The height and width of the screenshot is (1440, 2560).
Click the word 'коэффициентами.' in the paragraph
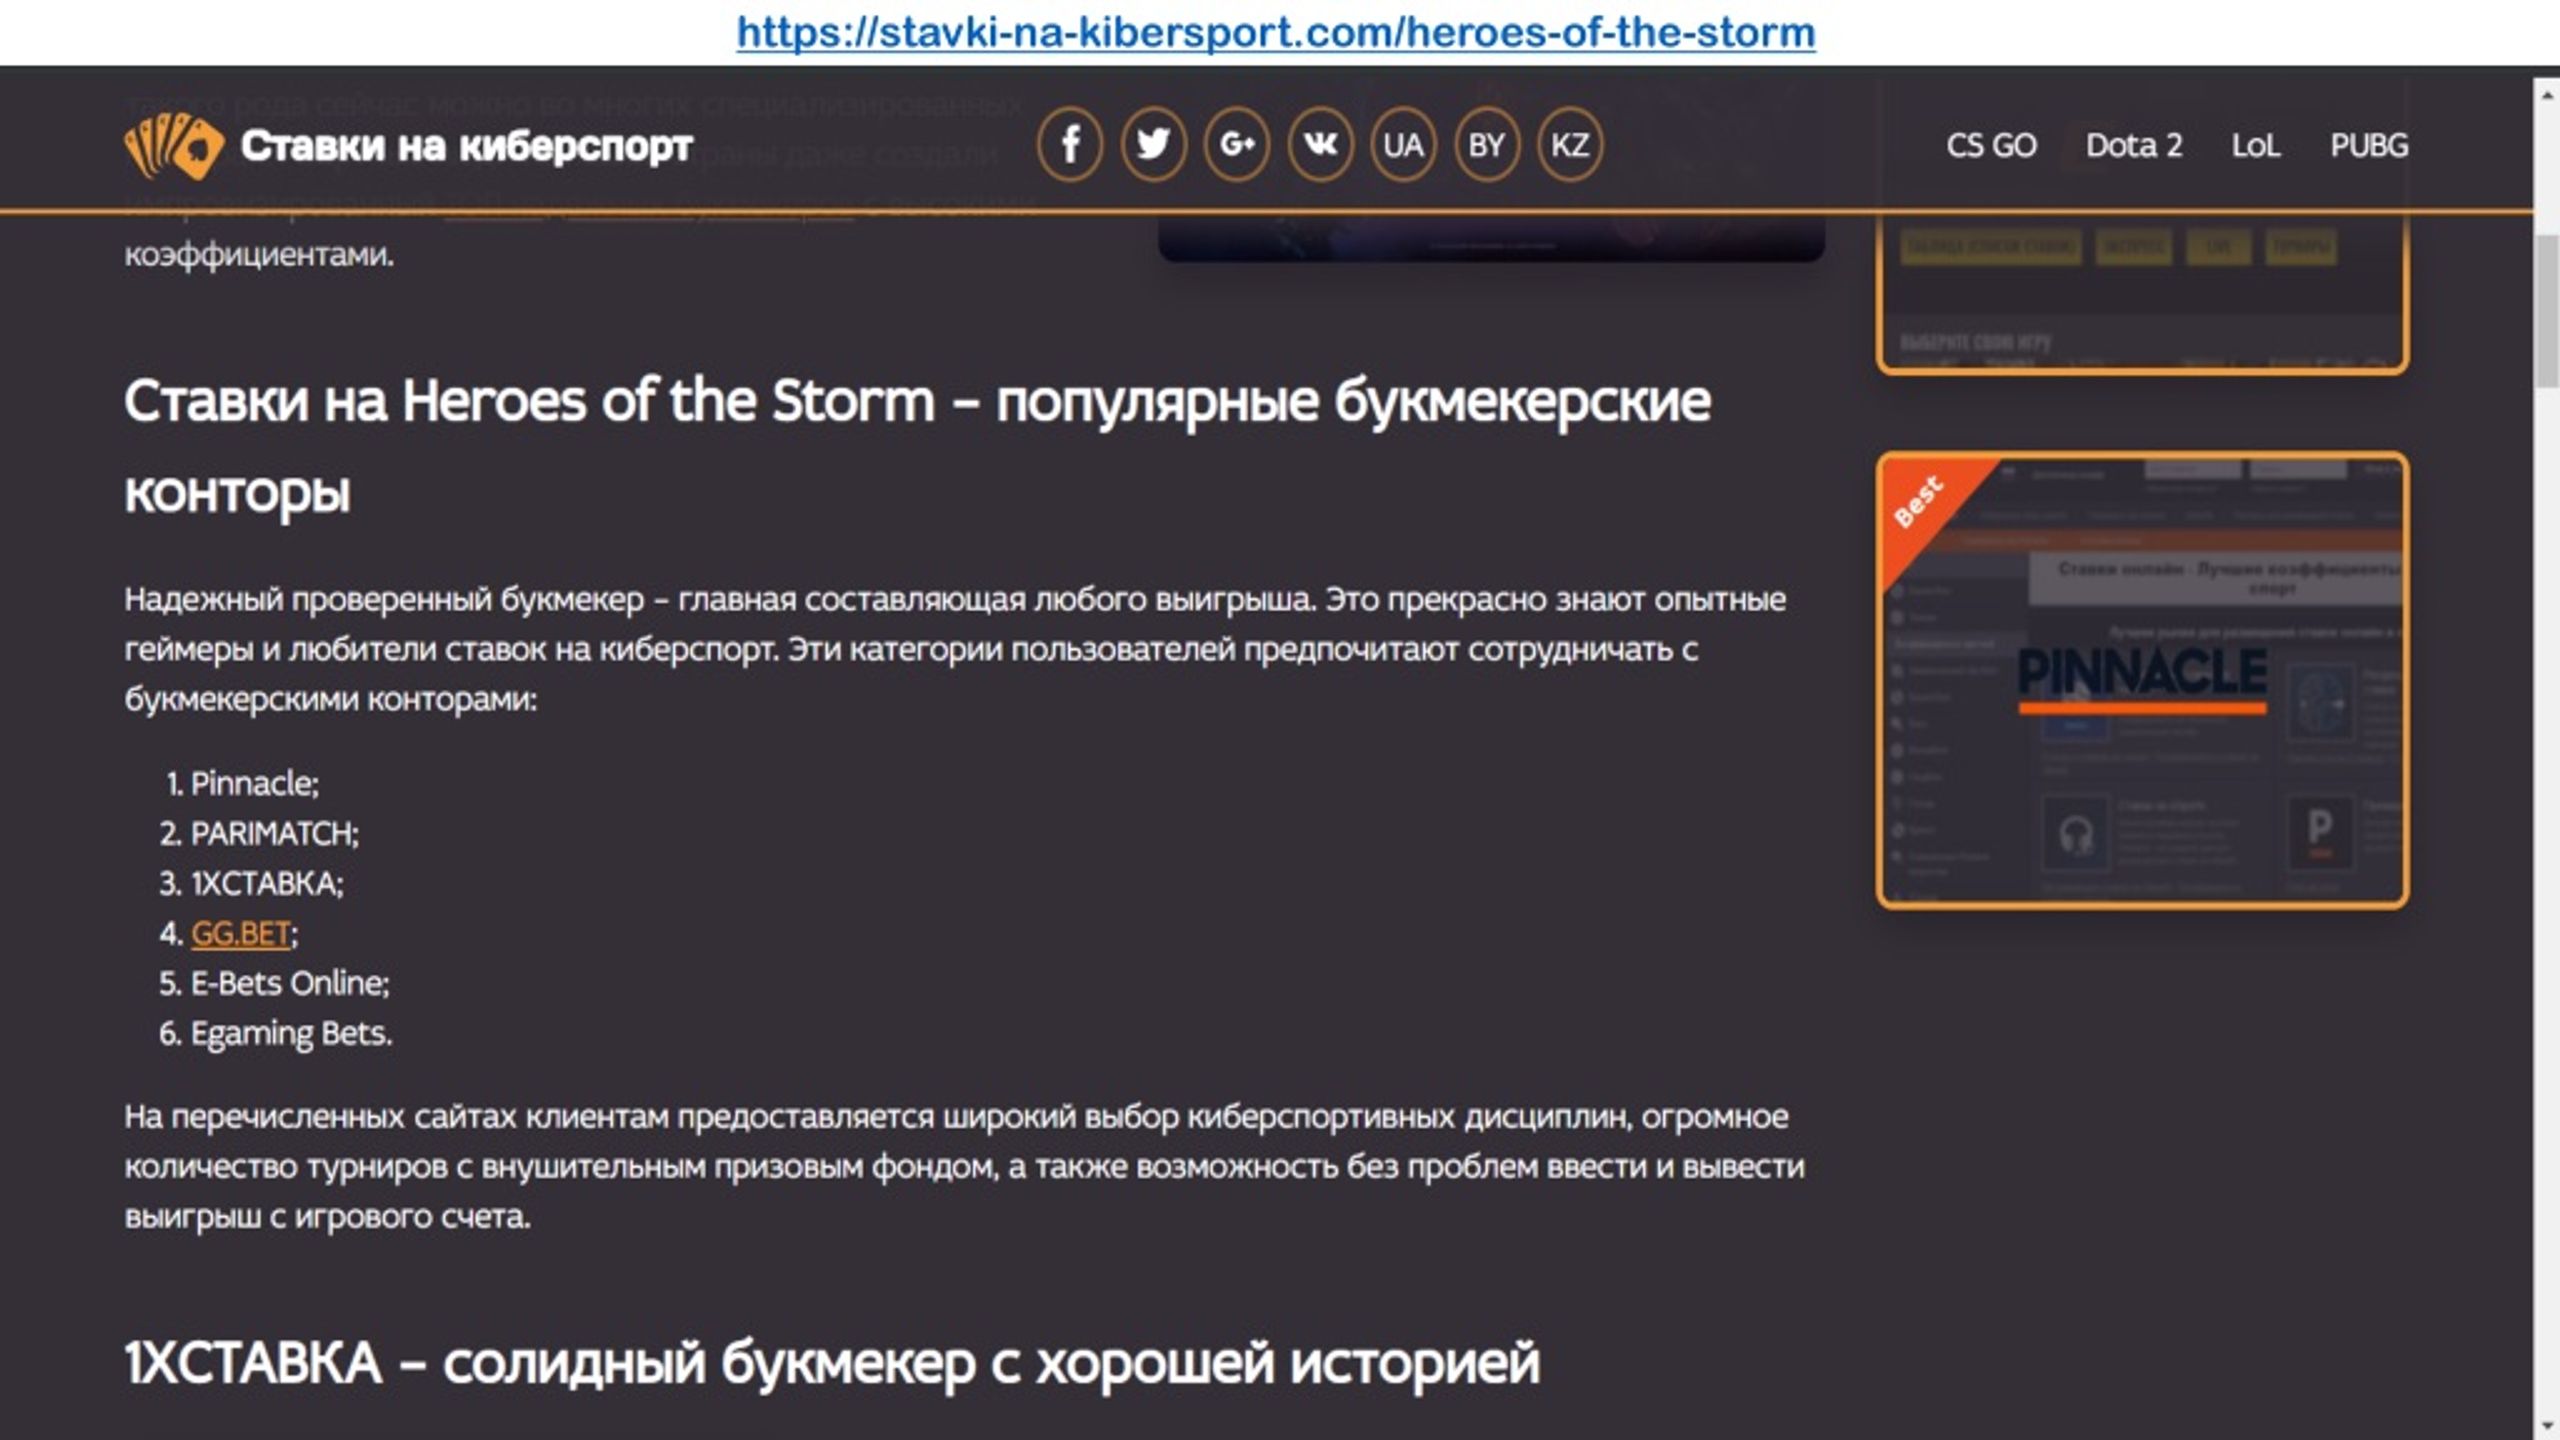click(x=259, y=254)
